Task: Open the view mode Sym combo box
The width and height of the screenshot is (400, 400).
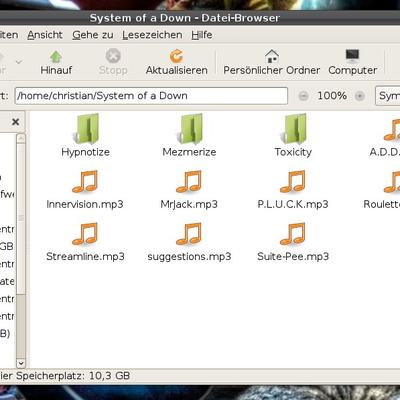Action: [388, 96]
